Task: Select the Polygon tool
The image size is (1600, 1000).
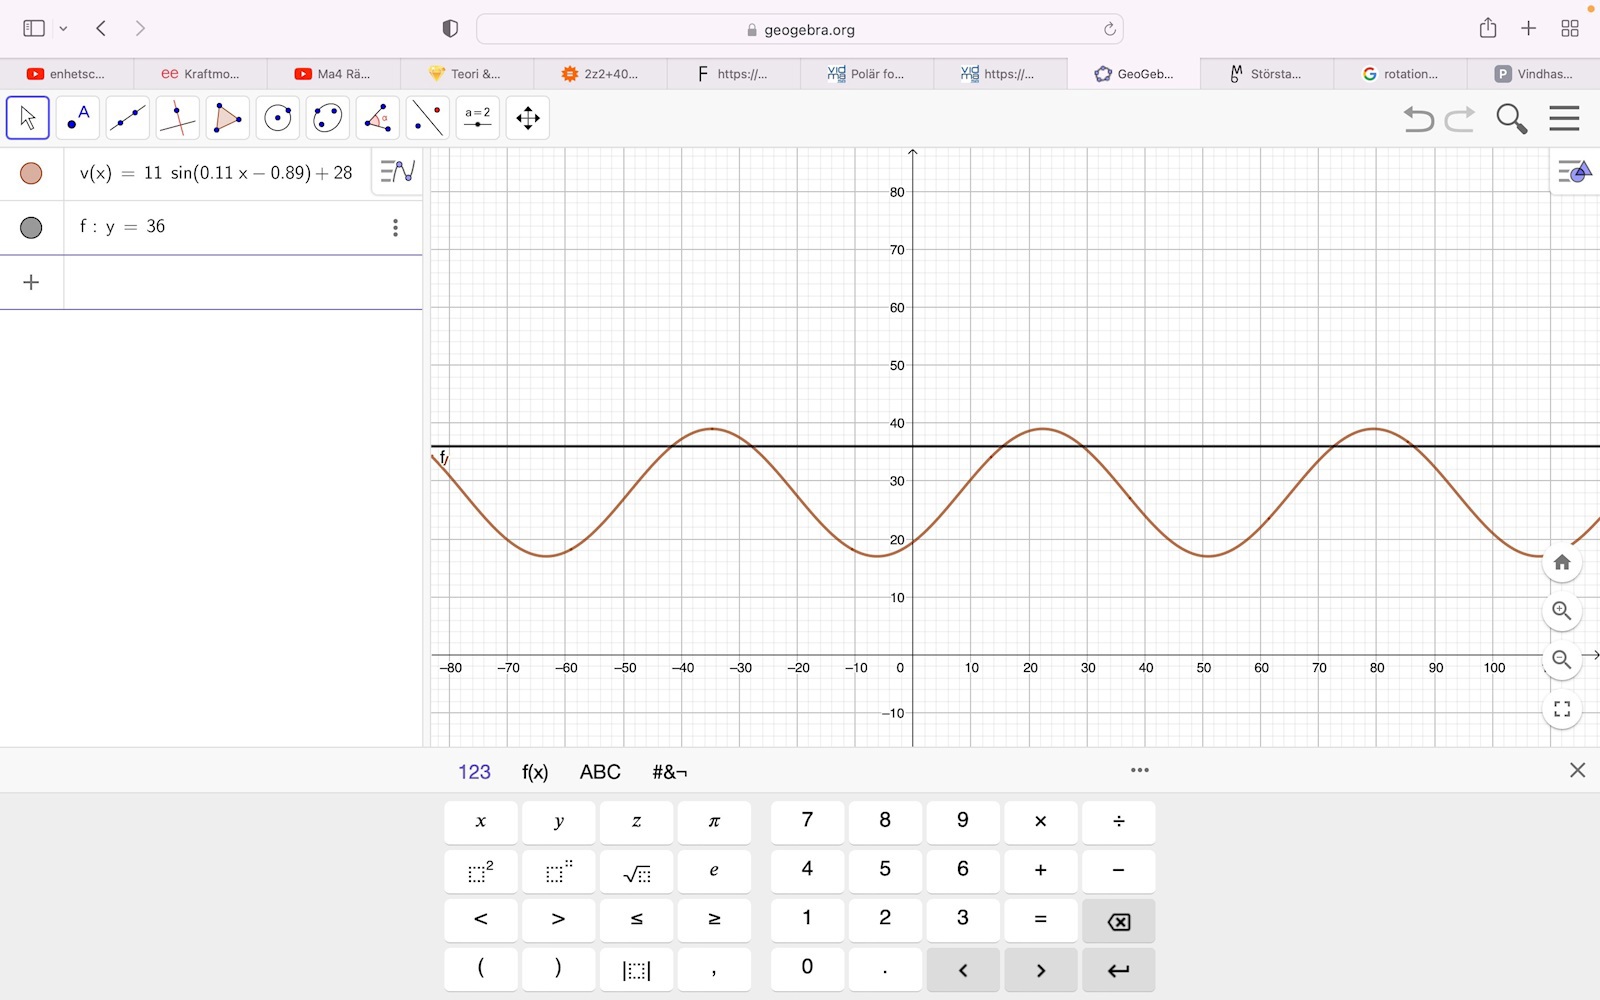Action: [x=228, y=118]
